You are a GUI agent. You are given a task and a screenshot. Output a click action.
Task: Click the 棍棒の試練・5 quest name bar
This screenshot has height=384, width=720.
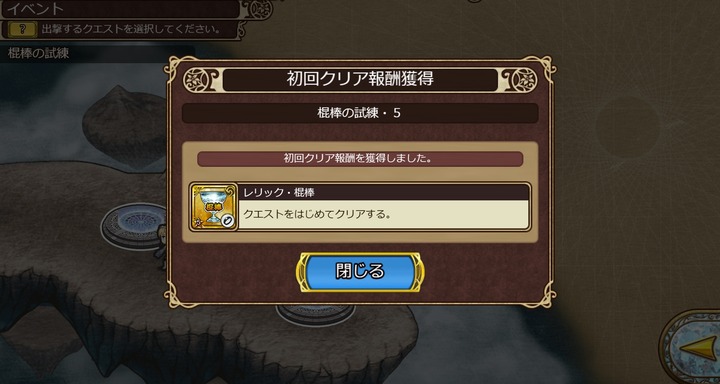point(360,113)
